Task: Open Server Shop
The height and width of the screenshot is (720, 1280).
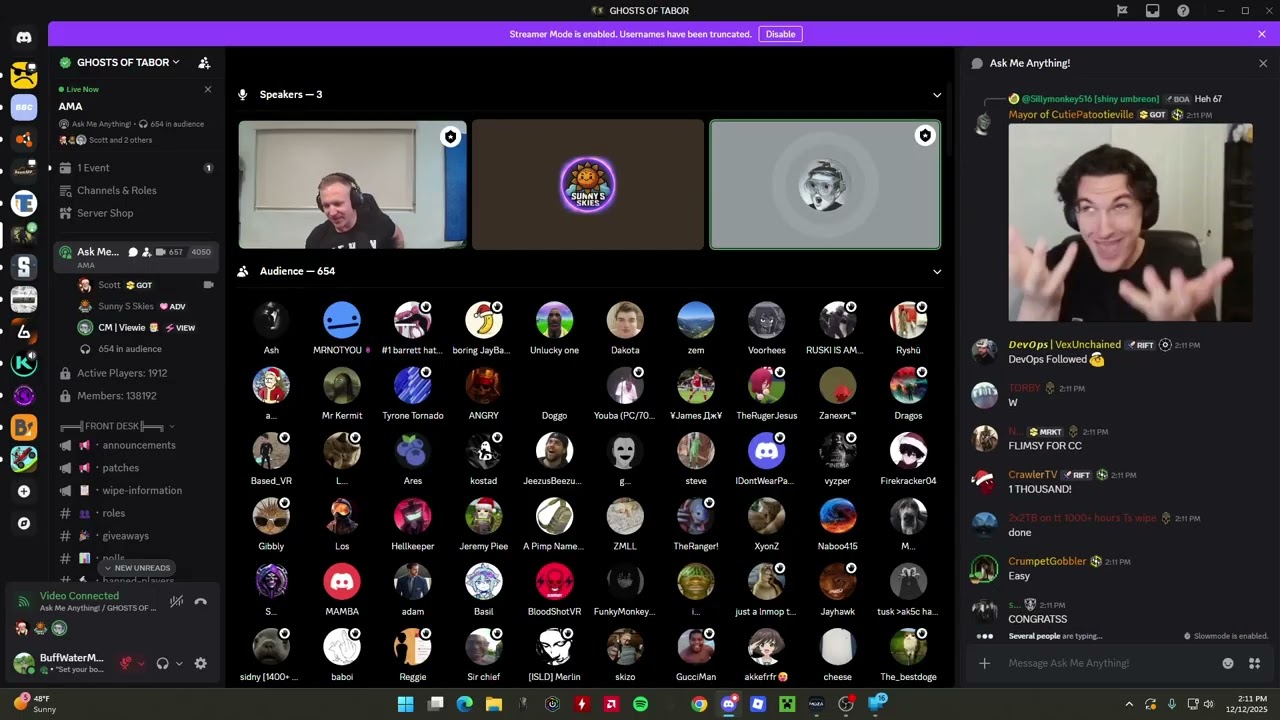Action: (136, 213)
